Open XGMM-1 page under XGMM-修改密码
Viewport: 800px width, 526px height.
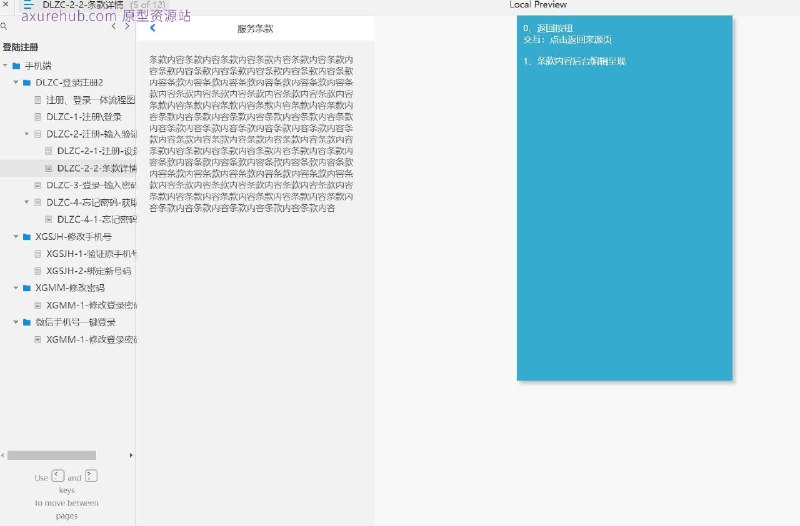(x=91, y=305)
